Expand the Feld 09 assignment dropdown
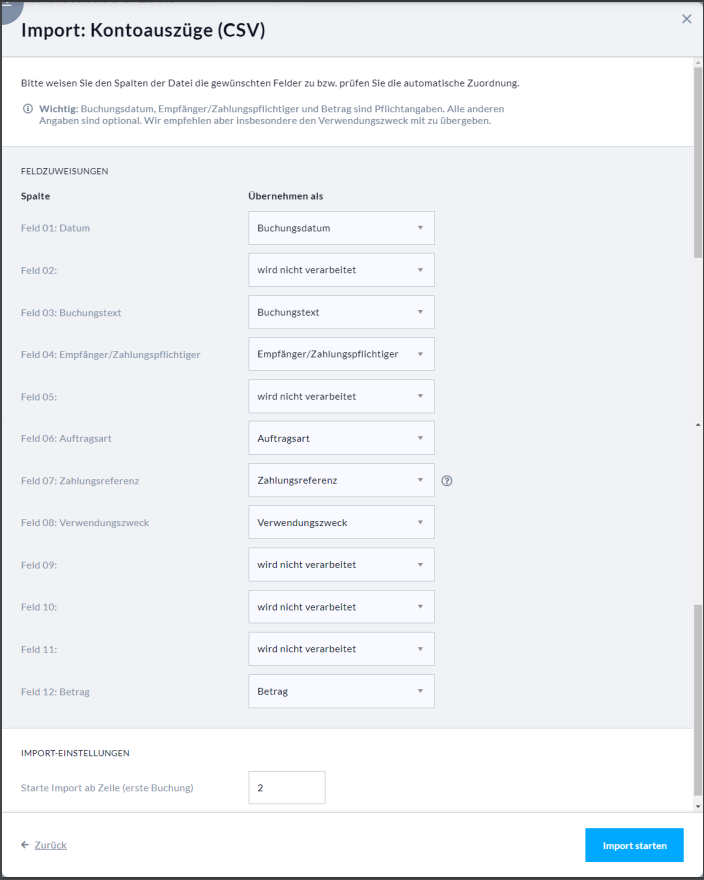 (341, 565)
